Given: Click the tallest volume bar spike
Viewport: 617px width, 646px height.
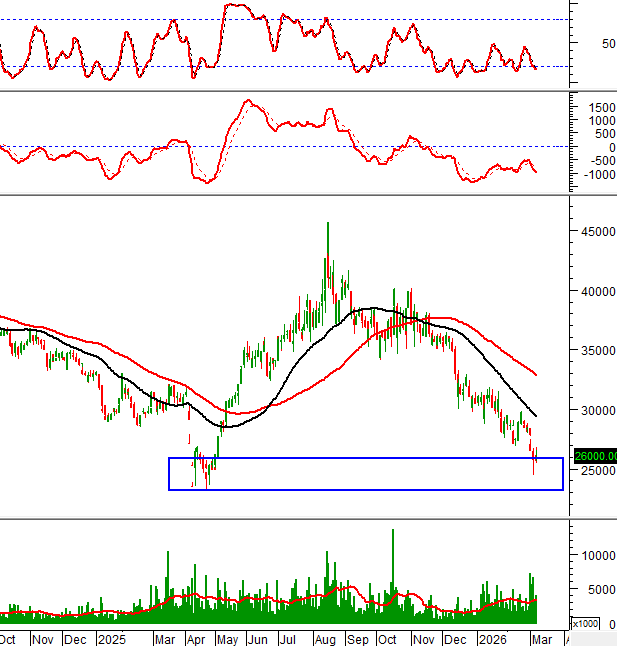Looking at the screenshot, I should pos(393,532).
